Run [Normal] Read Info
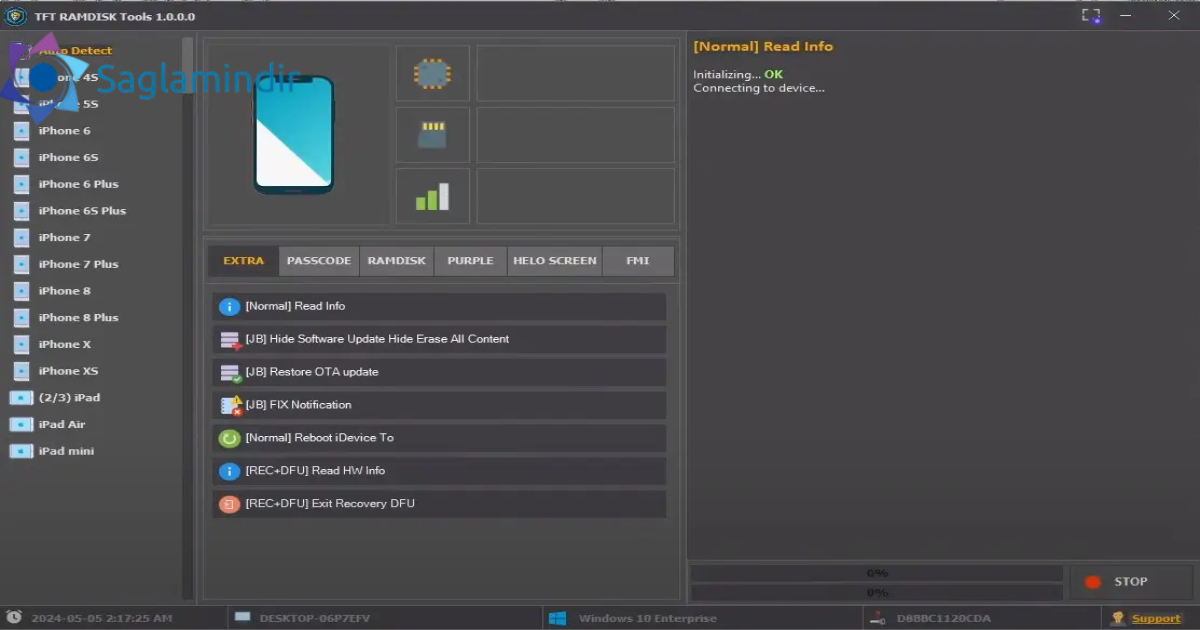Screen dimensions: 1200x630 (439, 307)
